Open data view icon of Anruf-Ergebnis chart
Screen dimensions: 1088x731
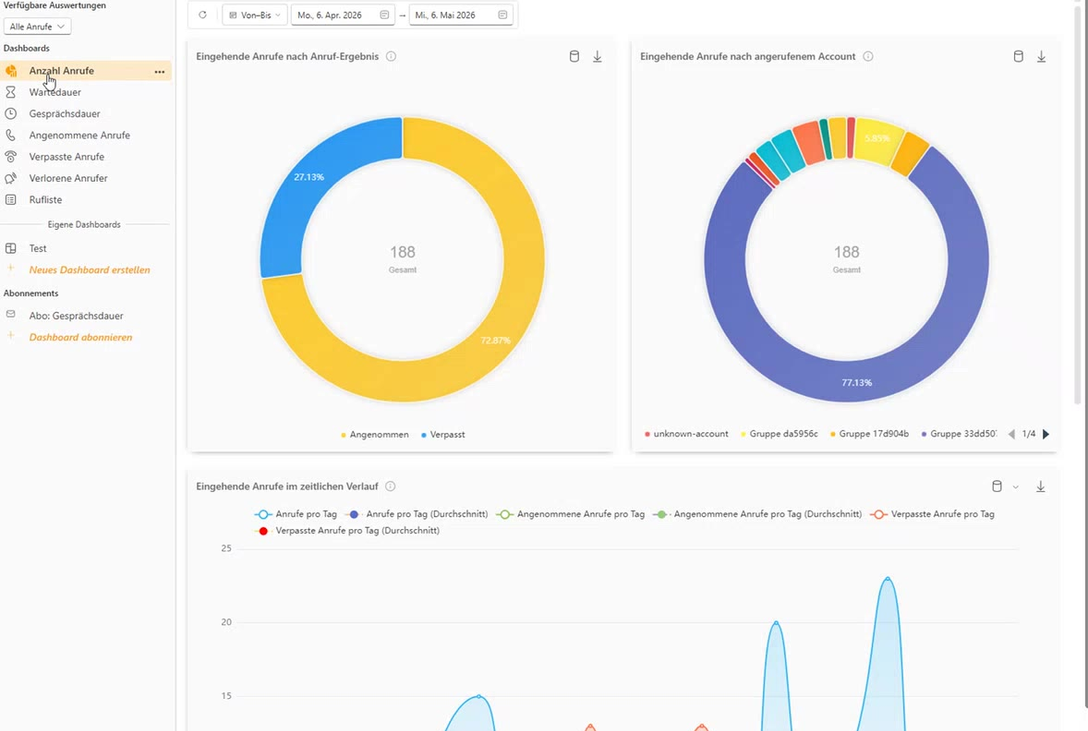coord(574,57)
